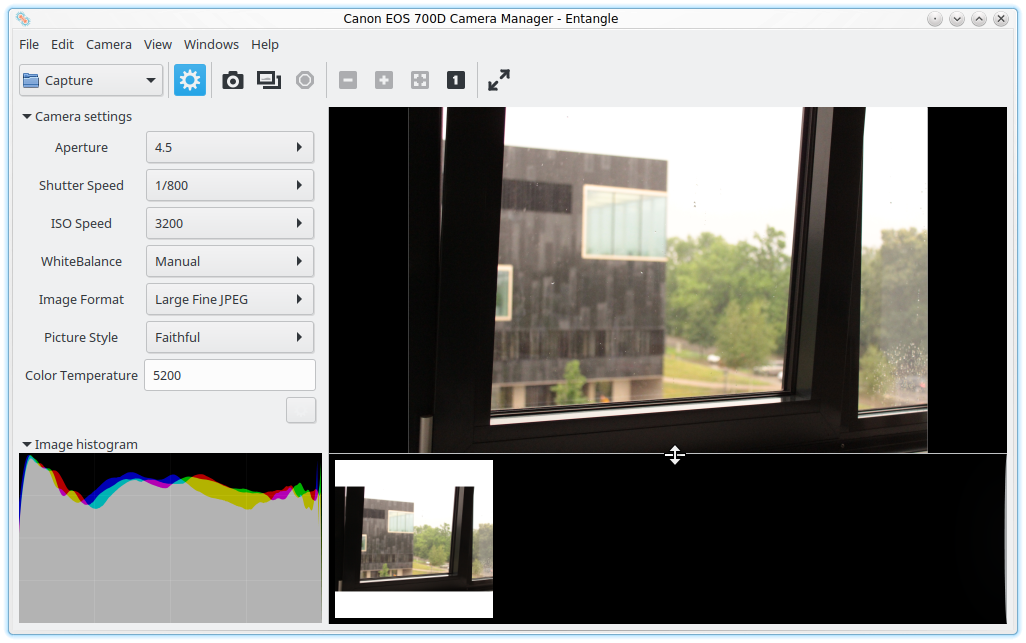The image size is (1026, 643).
Task: Enter fullscreen mode with arrows icon
Action: (x=499, y=81)
